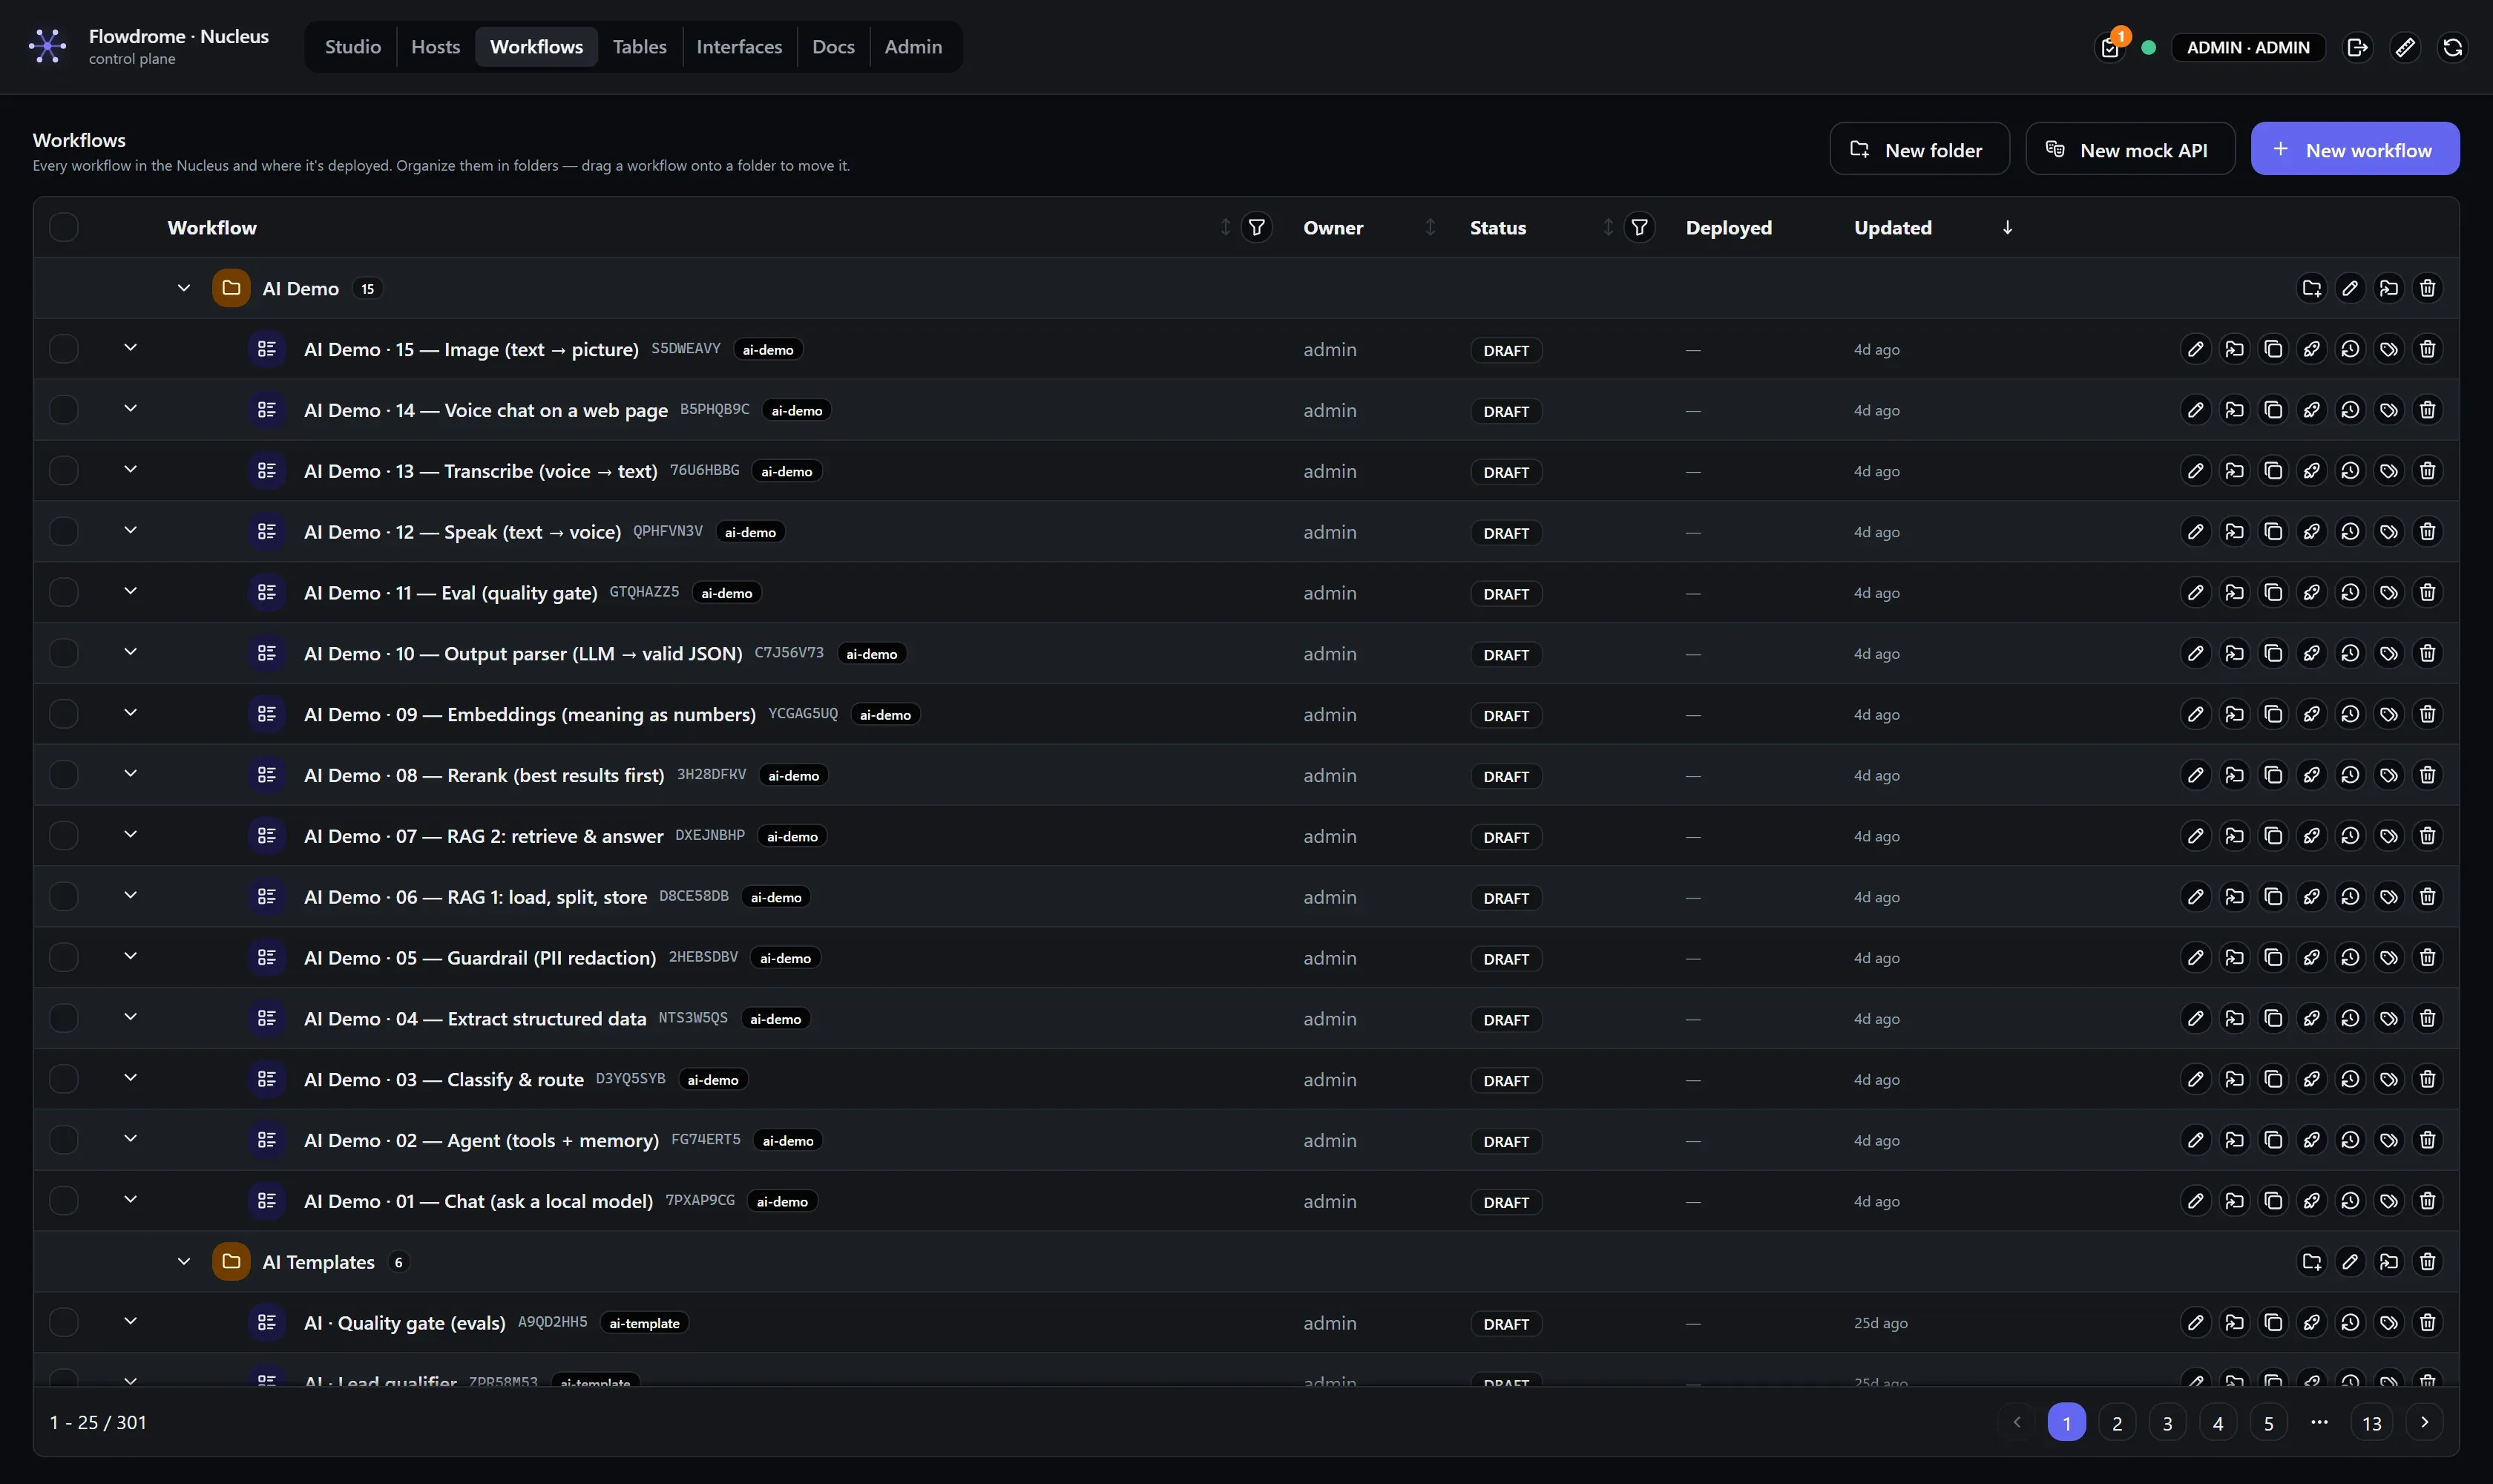Select the AI Demo 08 Rerank checkbox

[x=64, y=775]
